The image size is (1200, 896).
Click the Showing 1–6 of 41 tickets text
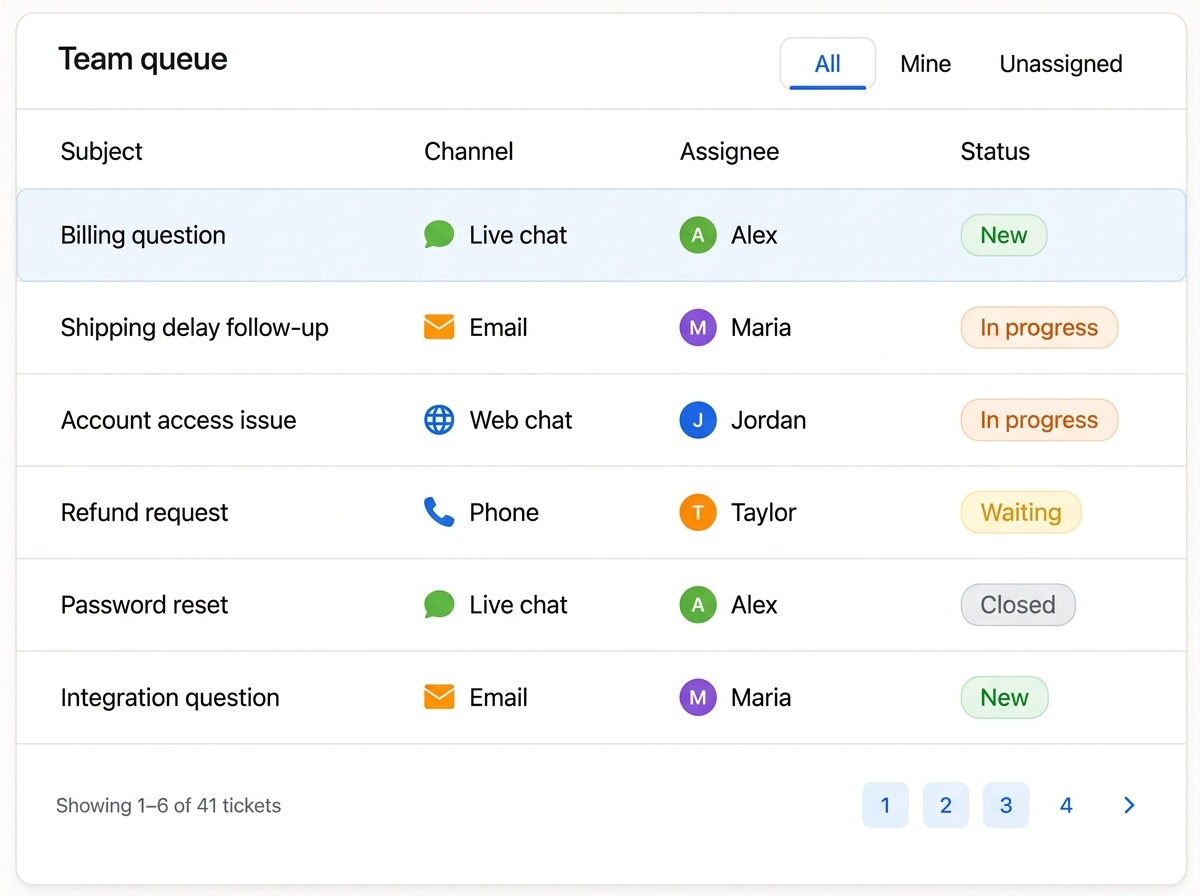point(168,805)
